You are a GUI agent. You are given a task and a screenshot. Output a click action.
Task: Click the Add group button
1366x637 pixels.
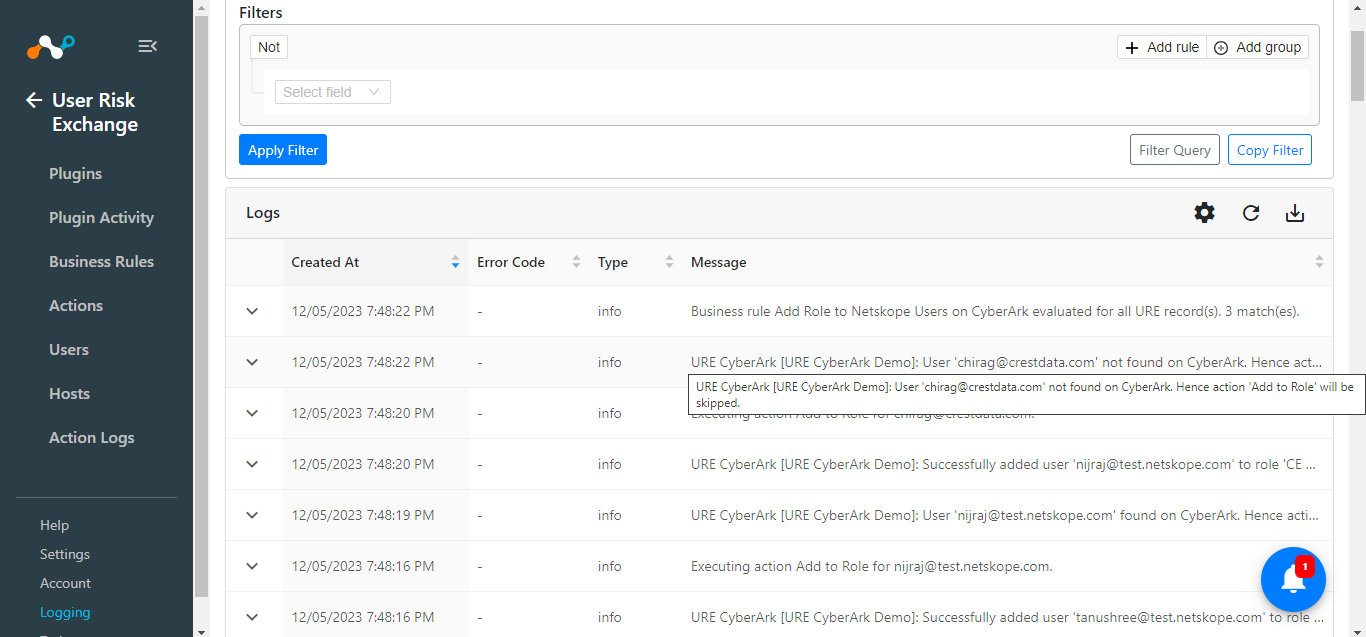point(1258,47)
